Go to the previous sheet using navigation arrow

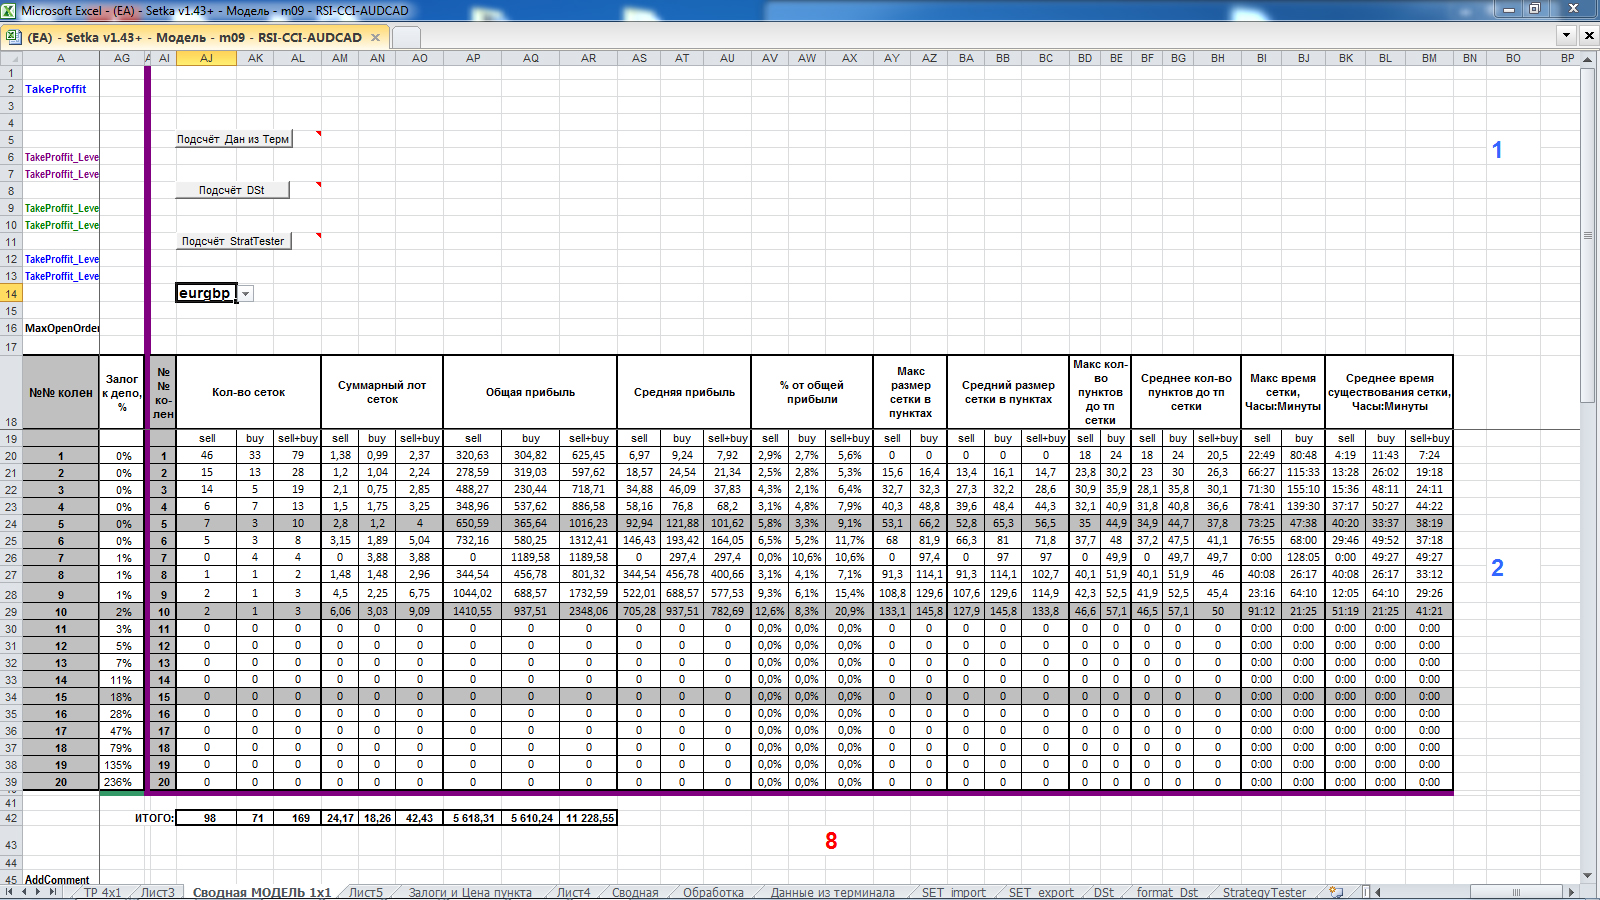click(x=25, y=891)
